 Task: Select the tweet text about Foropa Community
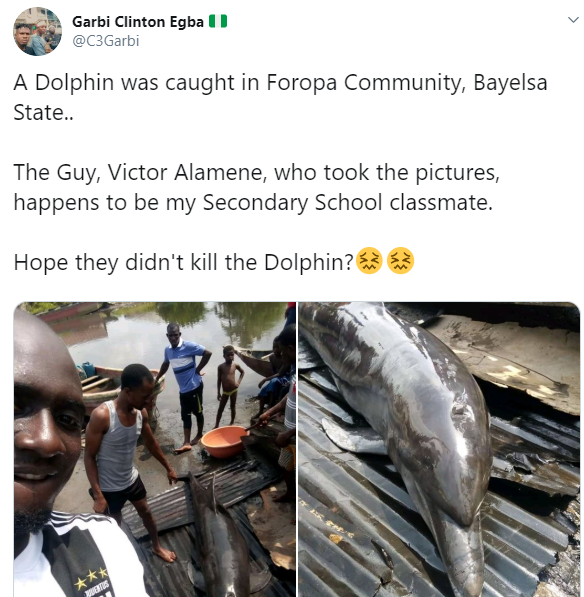coord(280,97)
